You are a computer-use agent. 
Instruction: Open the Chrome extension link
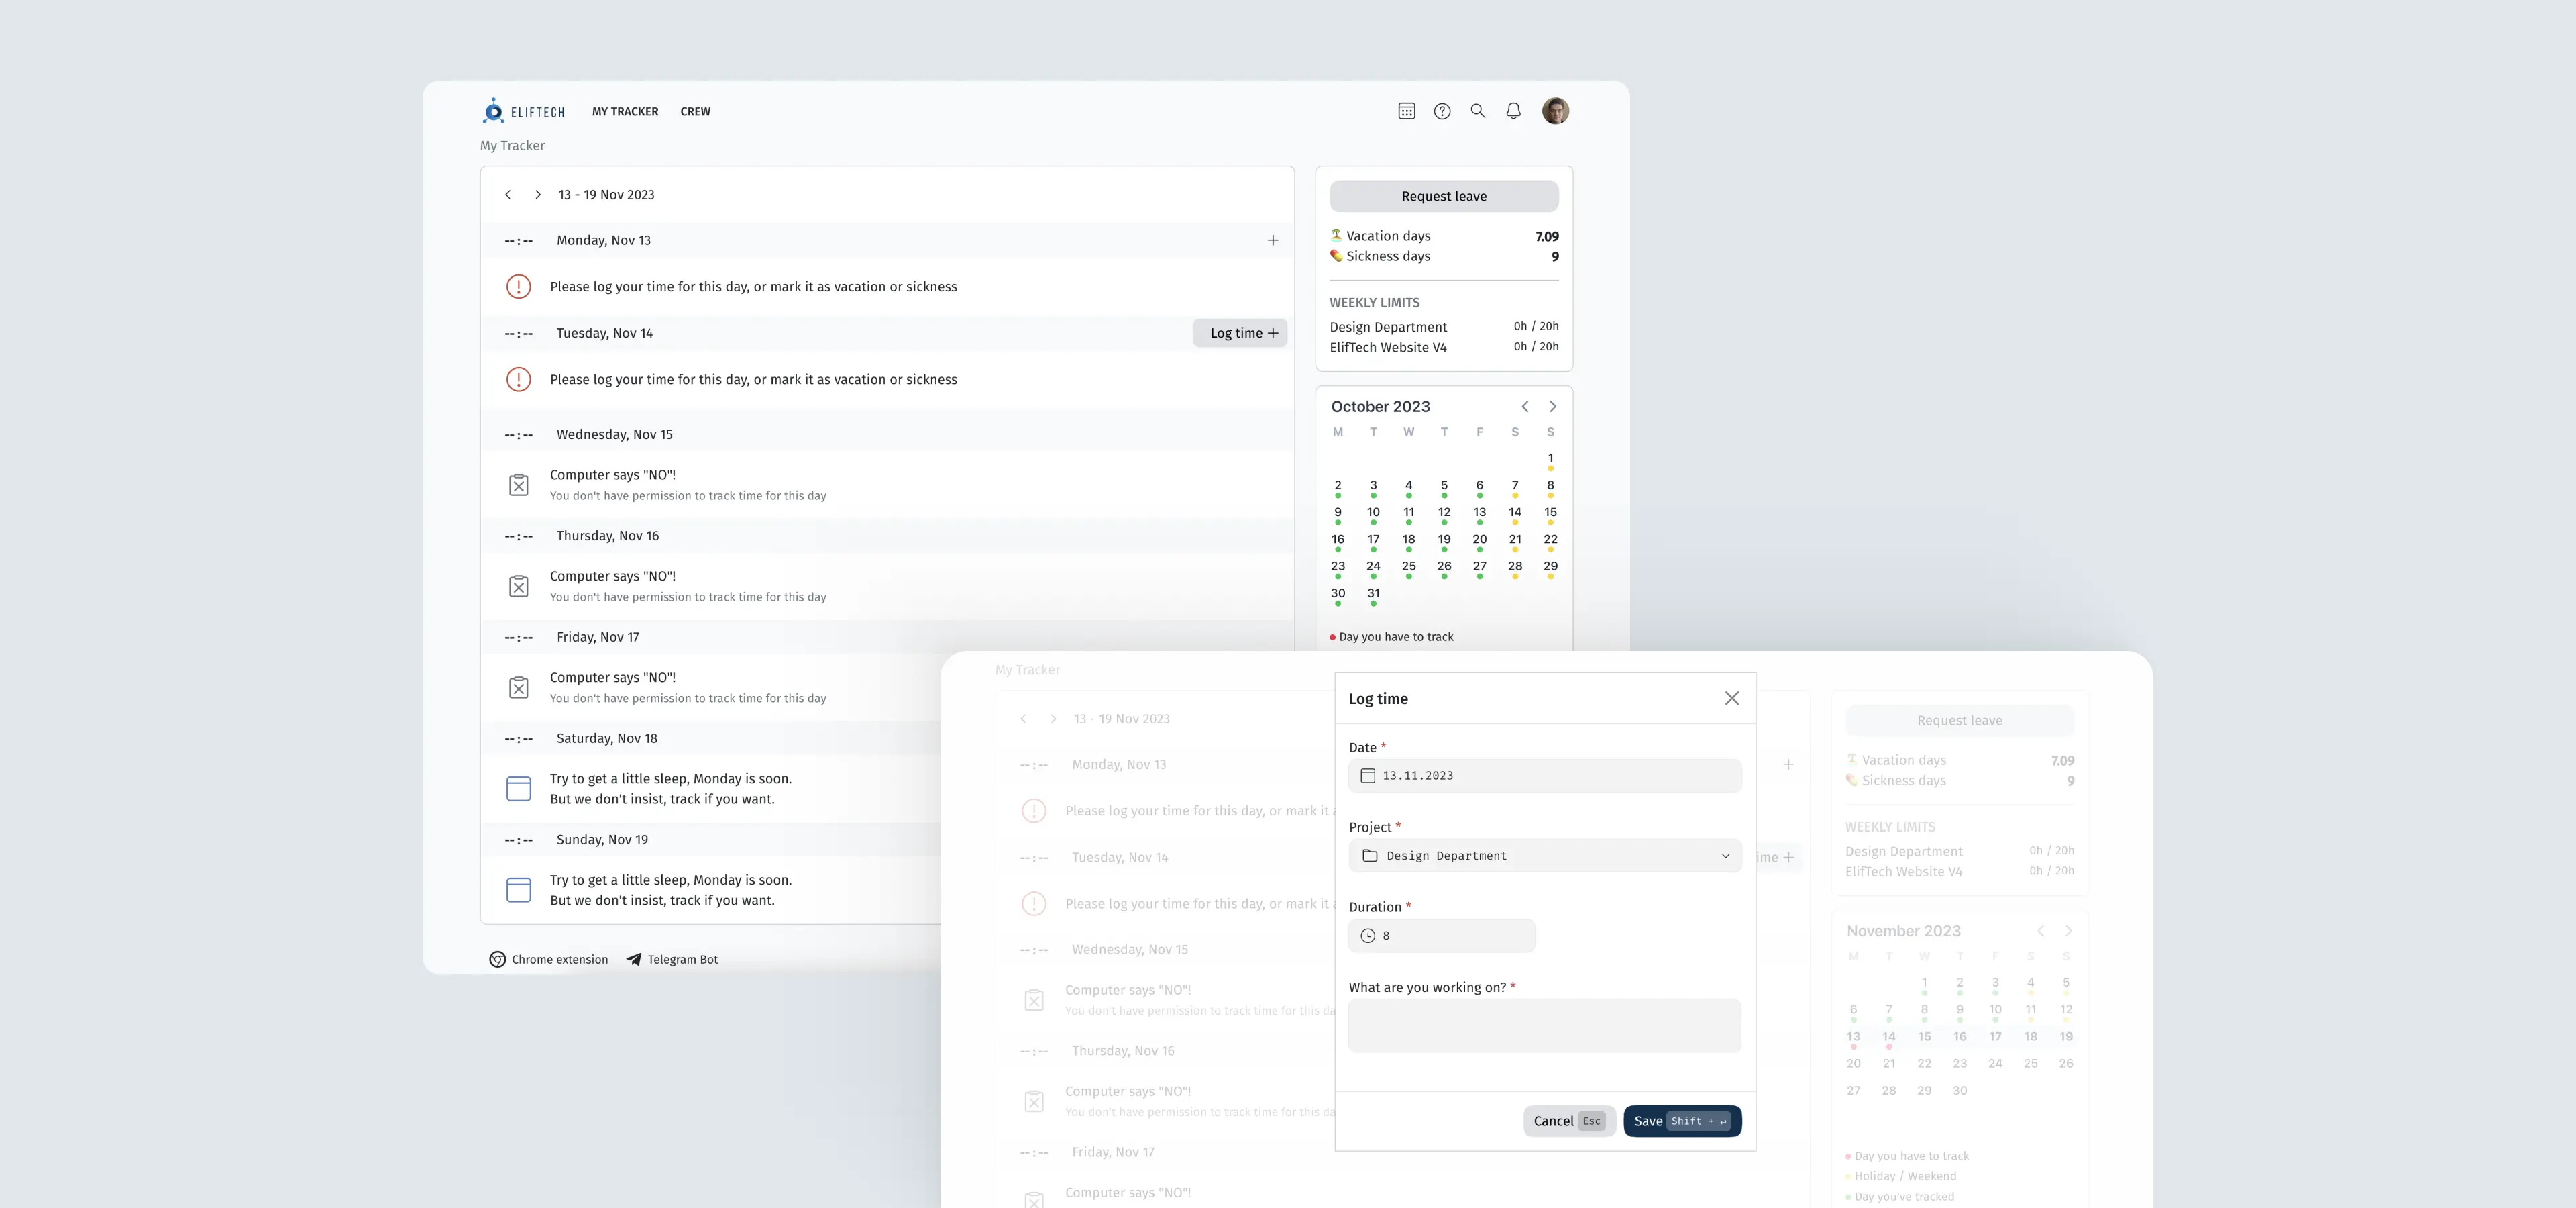click(x=549, y=960)
